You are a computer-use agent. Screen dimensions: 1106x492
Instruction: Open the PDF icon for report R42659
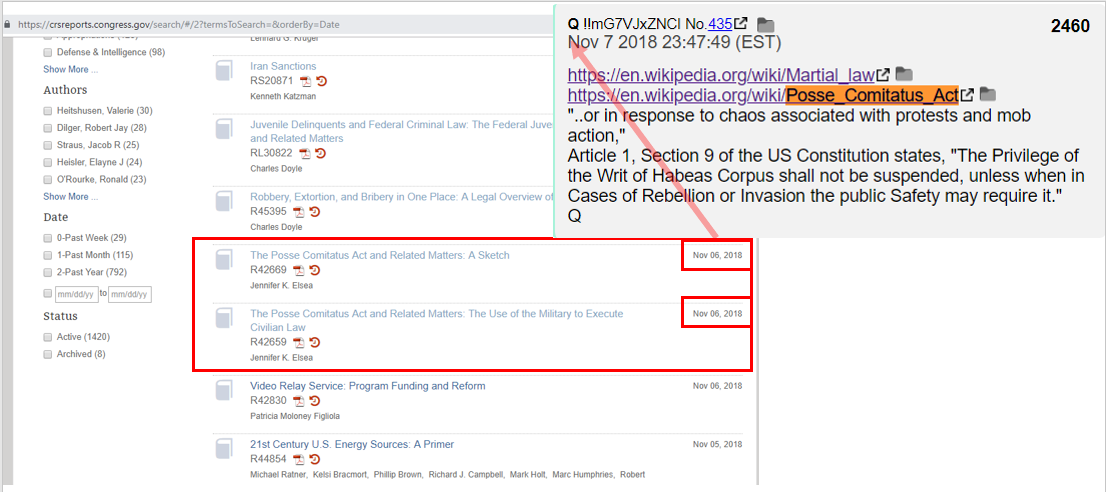[x=299, y=343]
